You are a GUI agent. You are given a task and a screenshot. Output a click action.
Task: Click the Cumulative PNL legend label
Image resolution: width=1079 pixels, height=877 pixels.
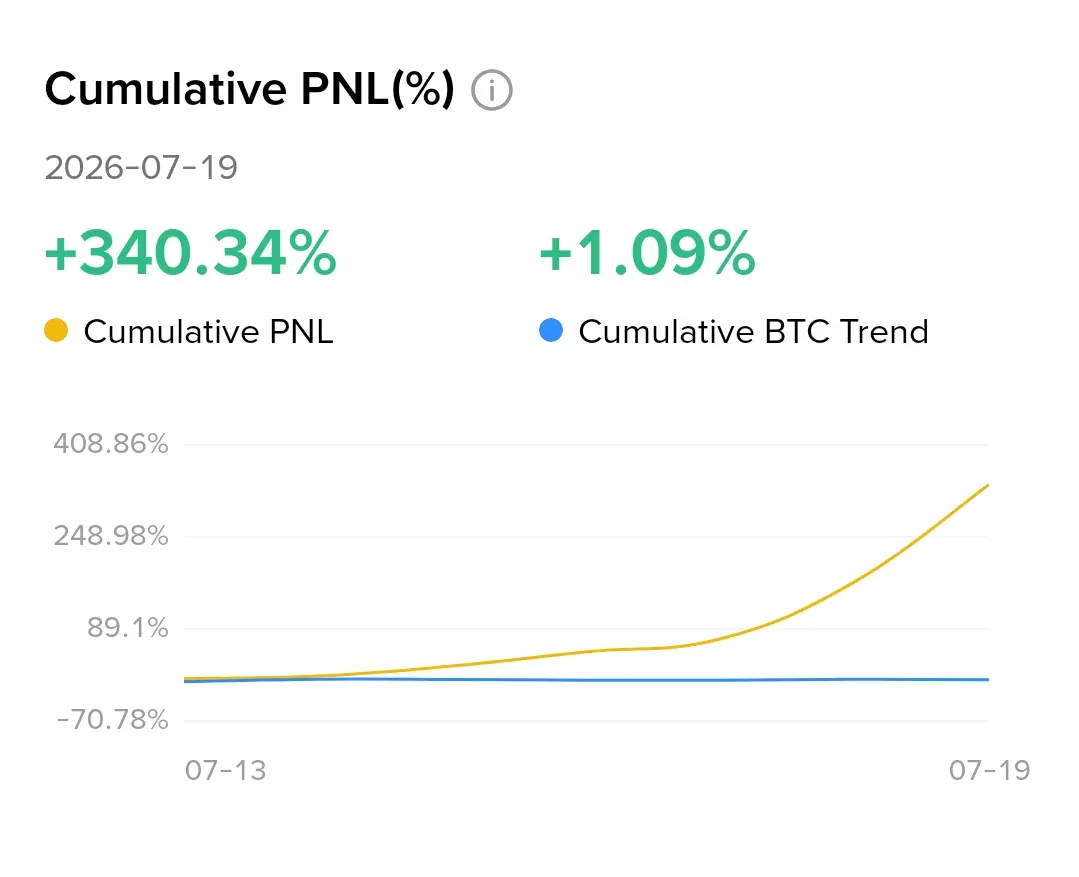pyautogui.click(x=209, y=332)
